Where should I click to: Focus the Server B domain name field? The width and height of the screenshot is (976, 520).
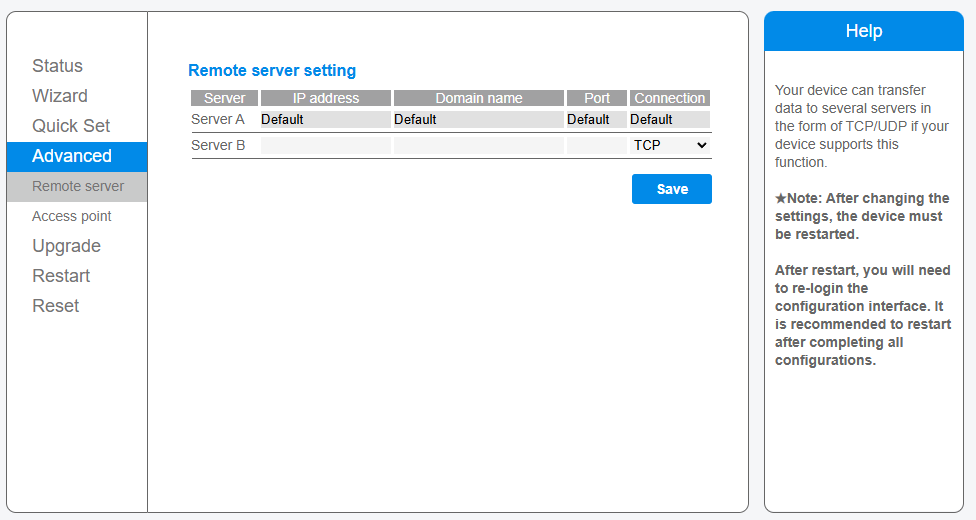click(x=478, y=146)
